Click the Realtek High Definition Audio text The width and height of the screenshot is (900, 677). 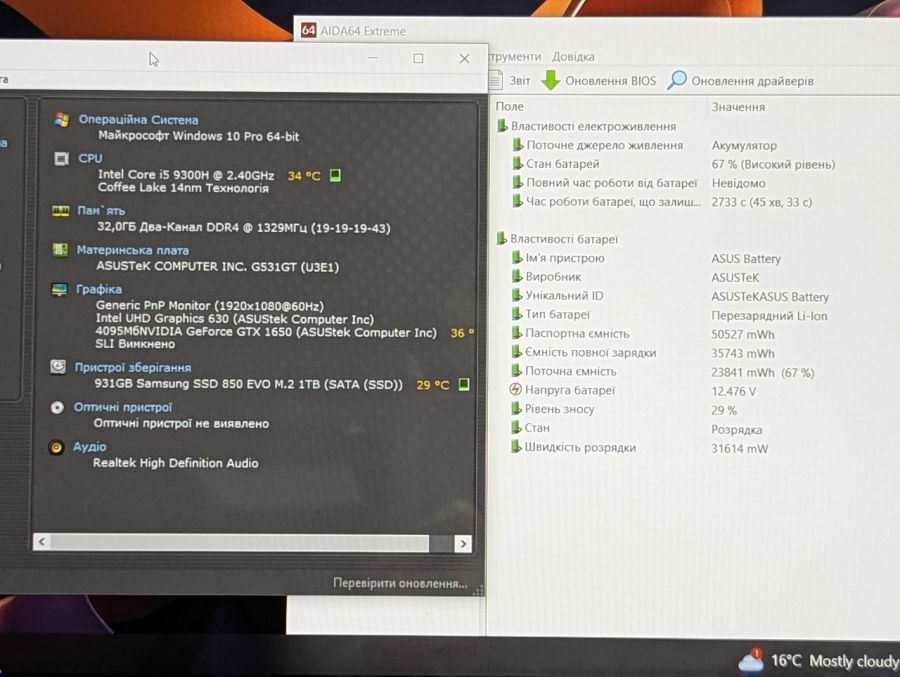pyautogui.click(x=176, y=463)
